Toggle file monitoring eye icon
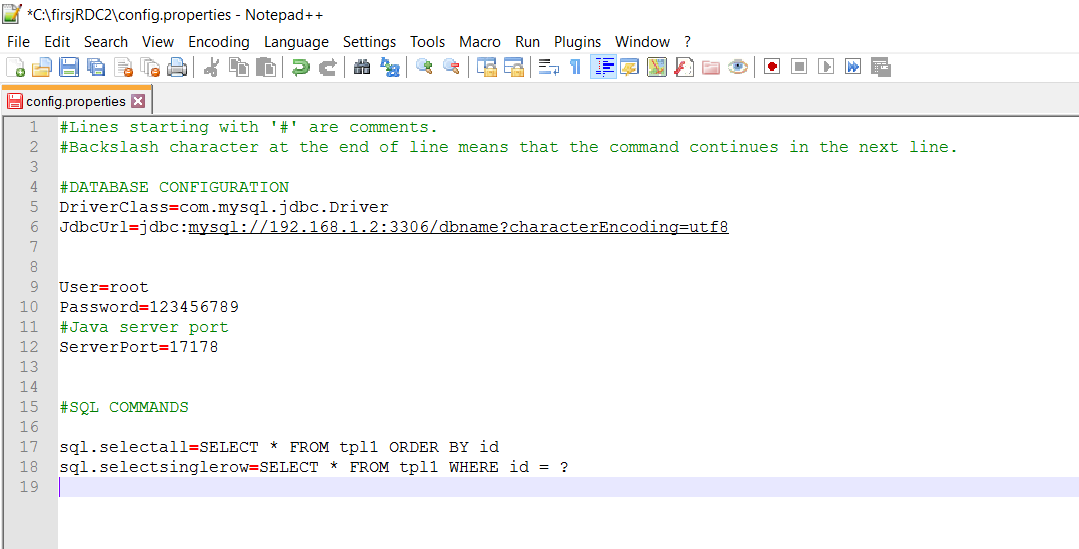 (x=738, y=67)
